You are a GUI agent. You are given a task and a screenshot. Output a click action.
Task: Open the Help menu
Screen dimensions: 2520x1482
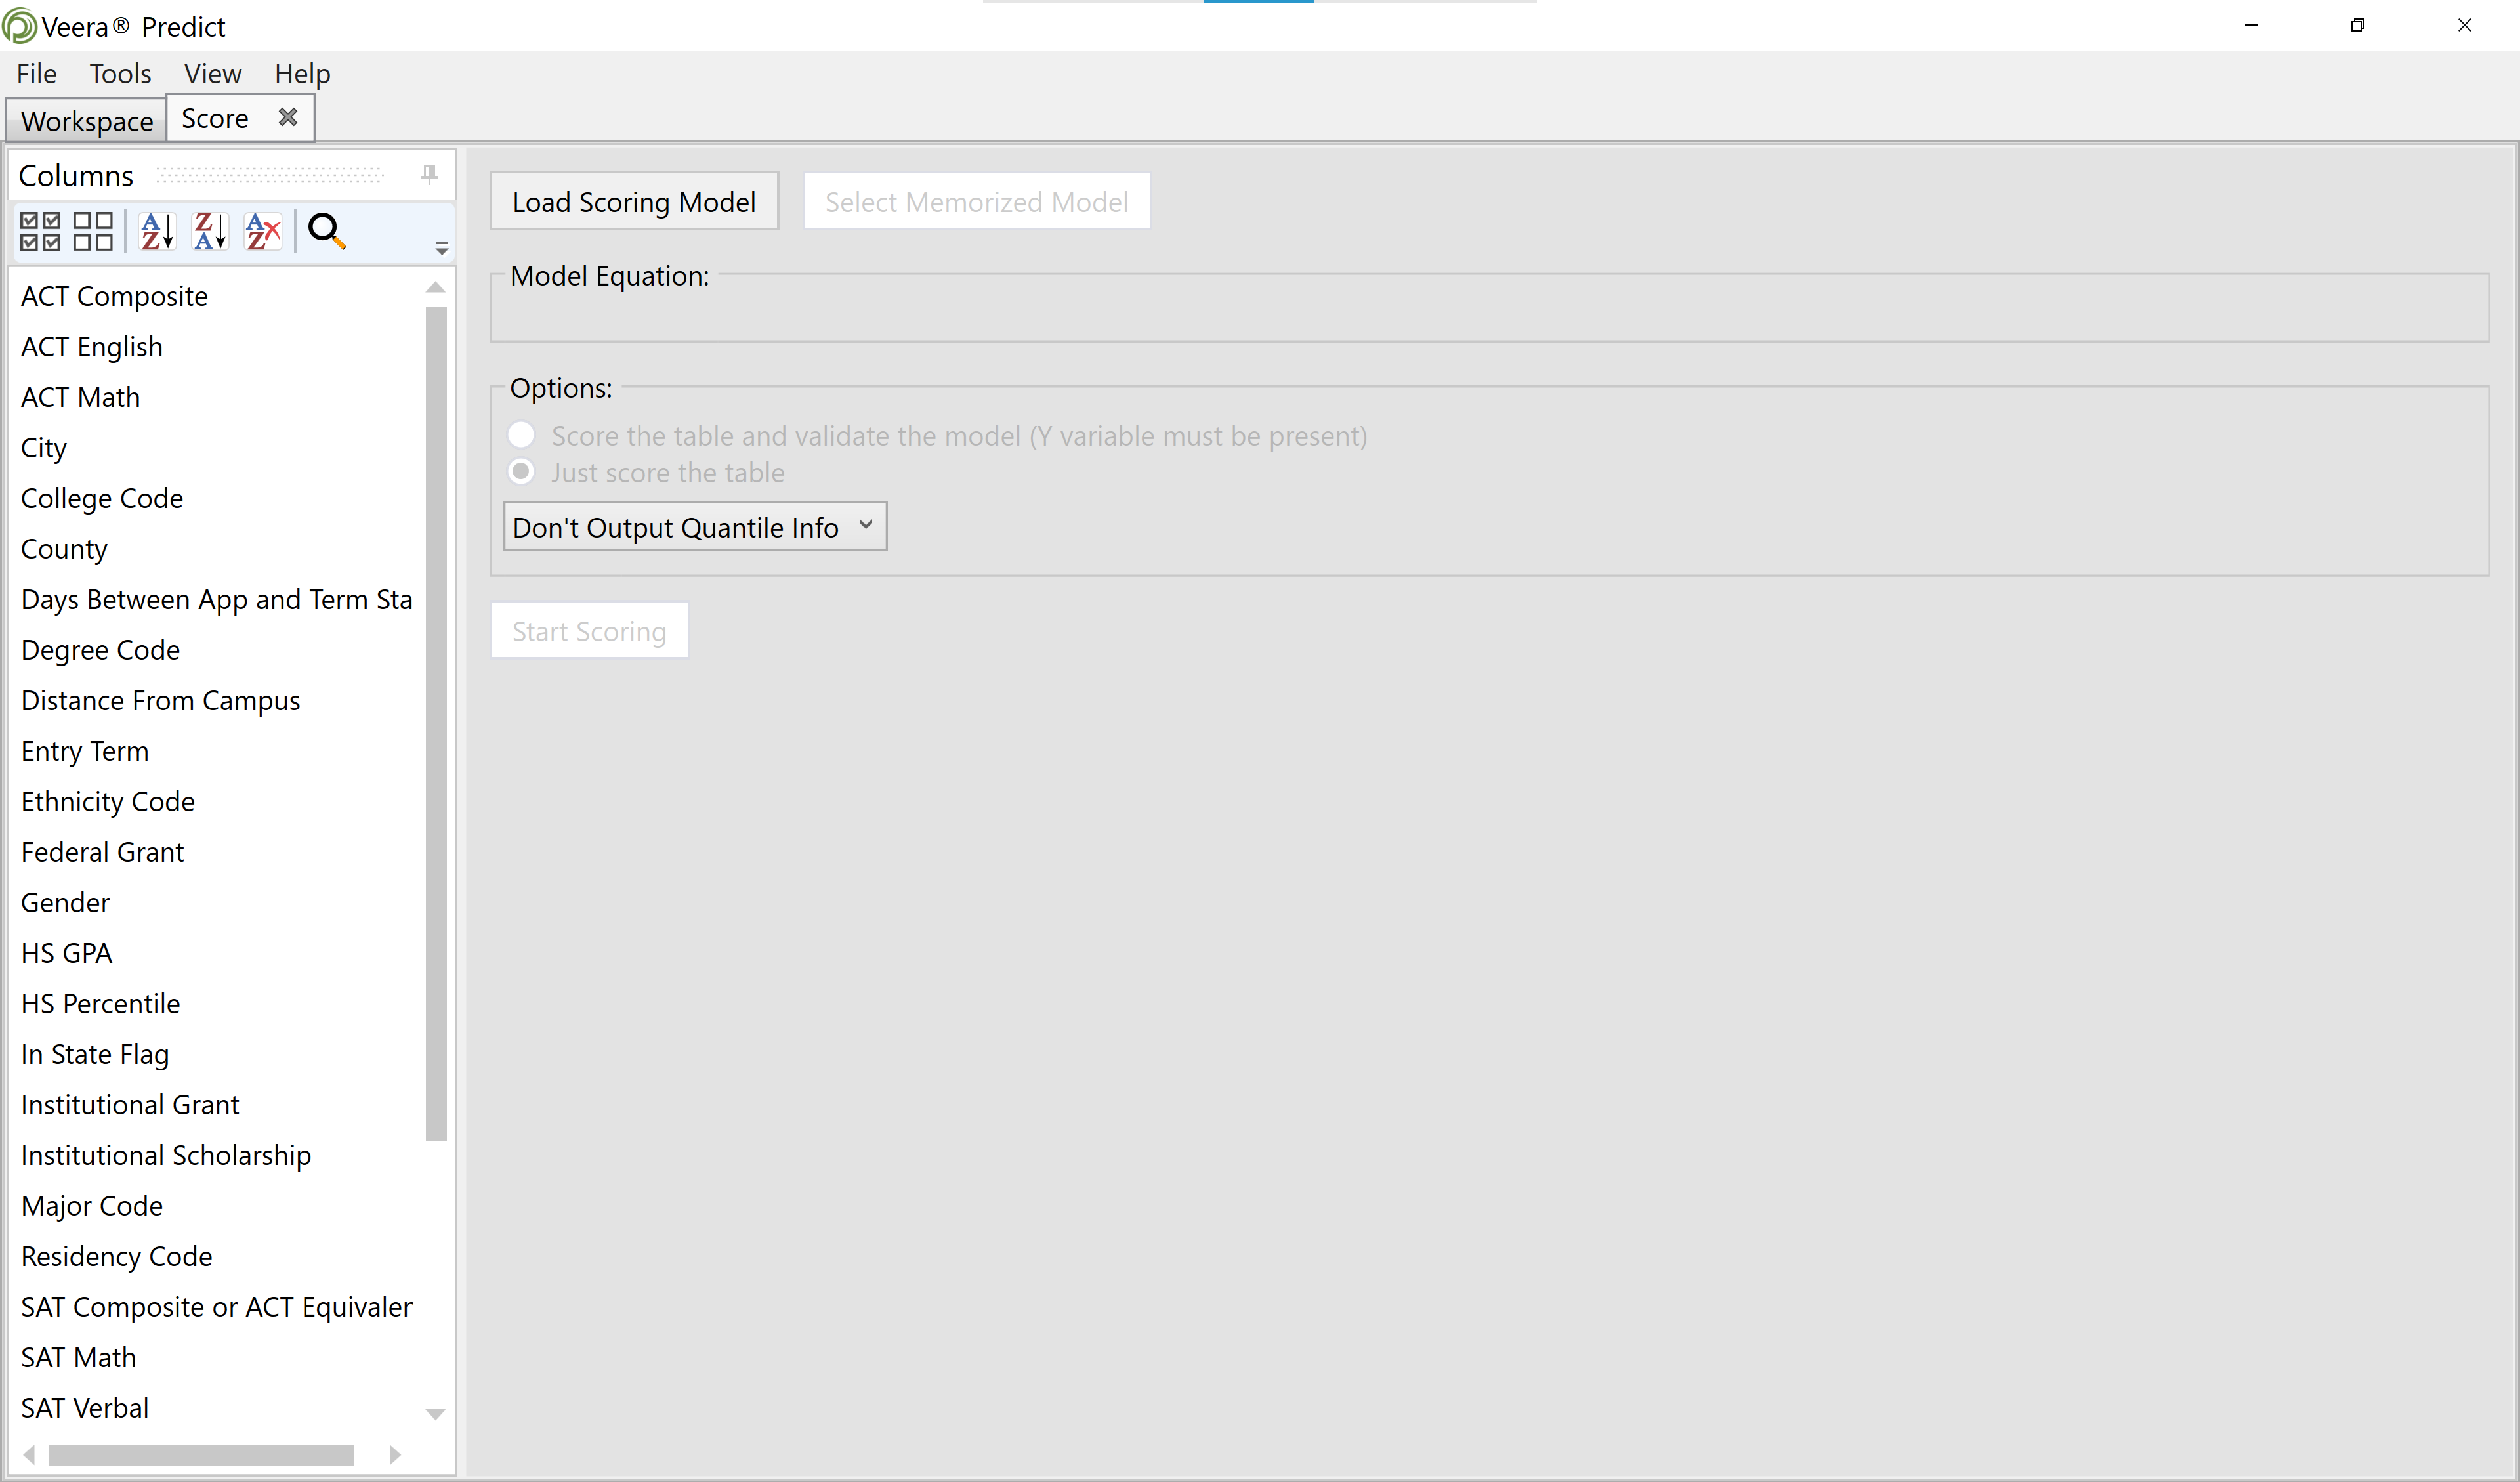pos(302,73)
